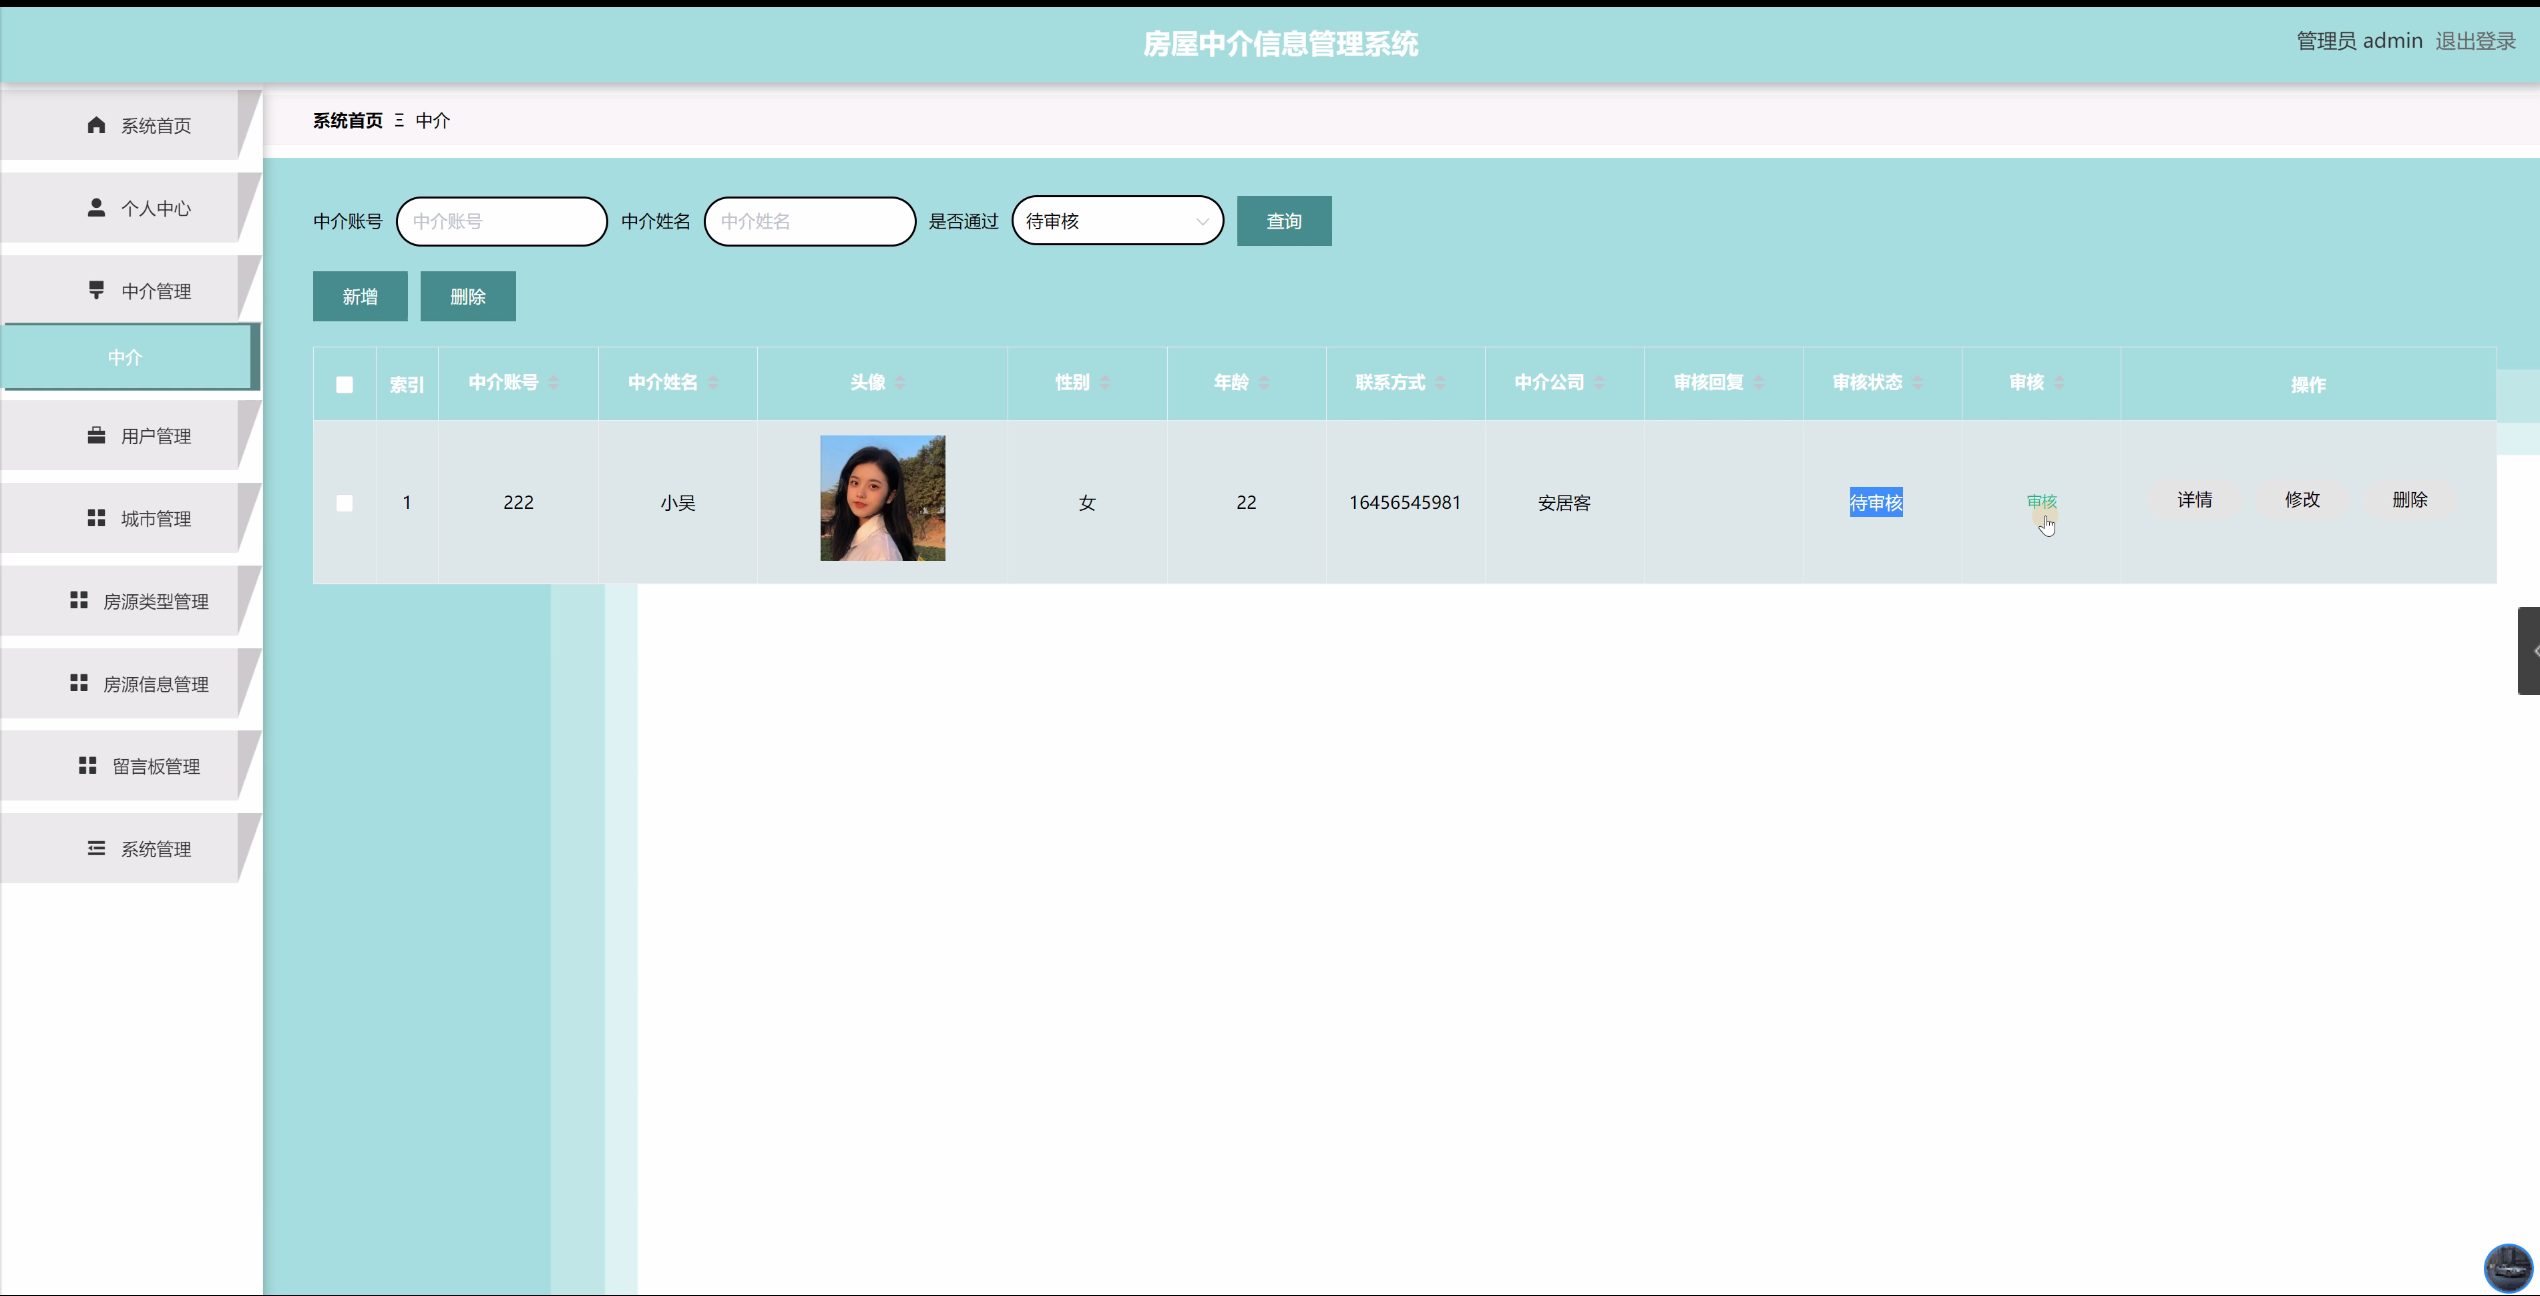
Task: Click the 查询 search button
Action: point(1283,221)
